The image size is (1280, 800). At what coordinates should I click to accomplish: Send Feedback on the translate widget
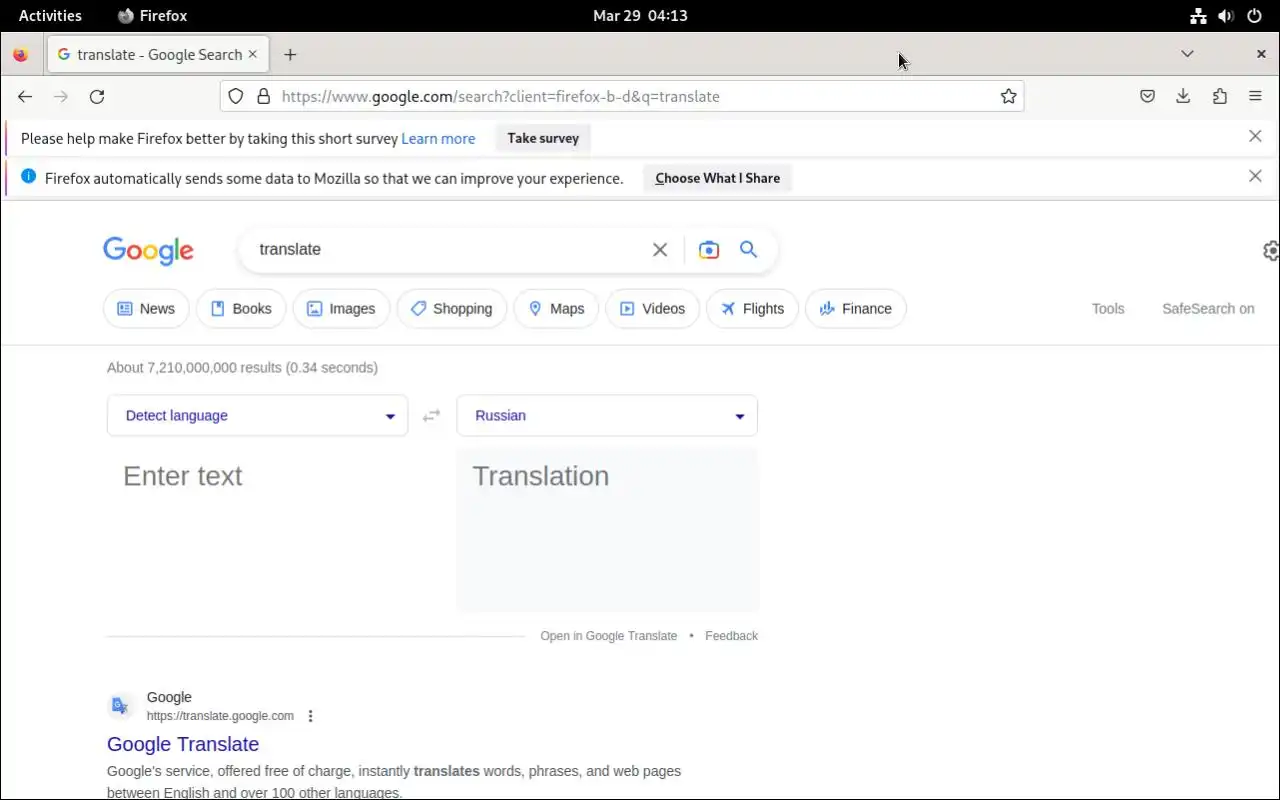[x=731, y=636]
